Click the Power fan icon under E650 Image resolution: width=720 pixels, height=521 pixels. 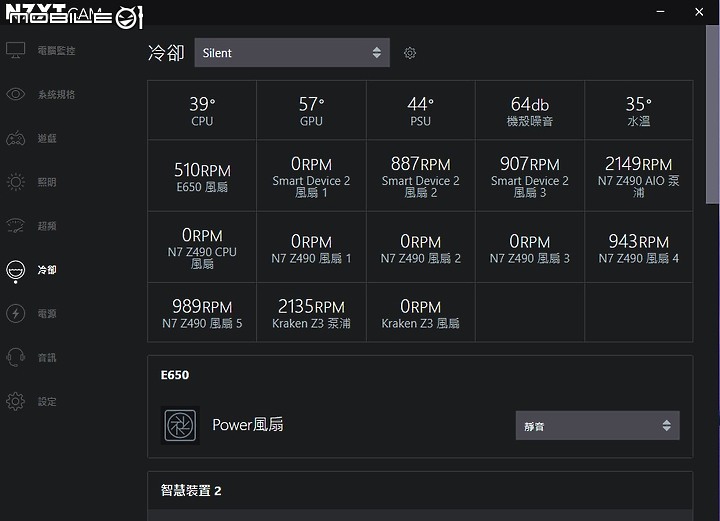click(x=180, y=425)
